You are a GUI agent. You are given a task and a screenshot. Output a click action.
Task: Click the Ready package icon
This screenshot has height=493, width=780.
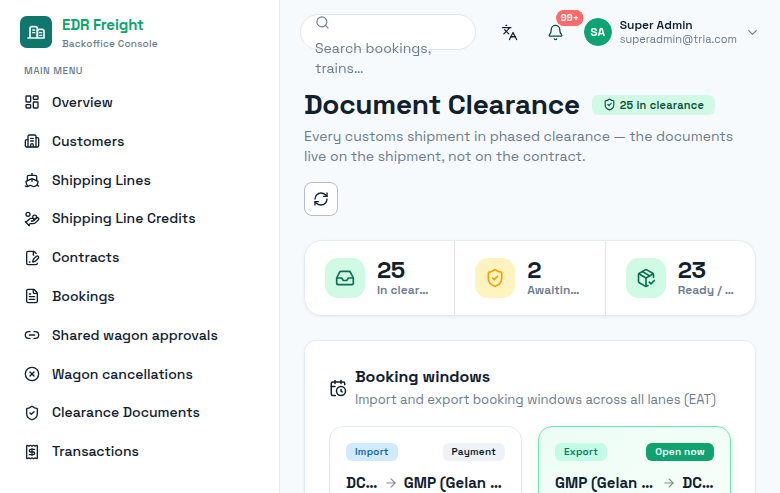[x=646, y=278]
